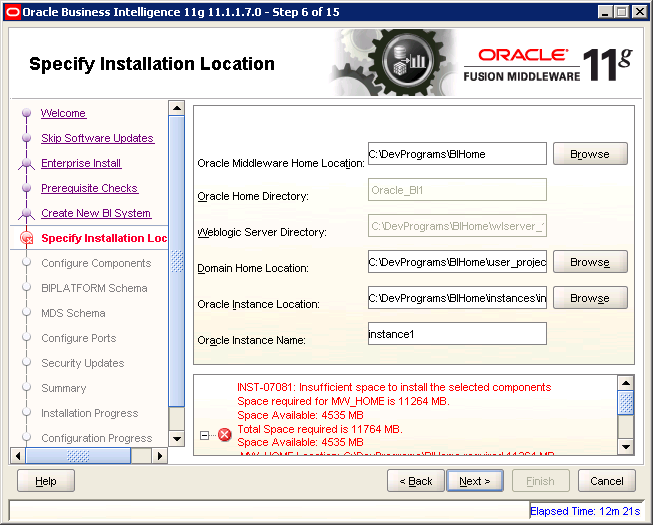Click the Installation Progress step label
The height and width of the screenshot is (525, 653).
pos(90,413)
